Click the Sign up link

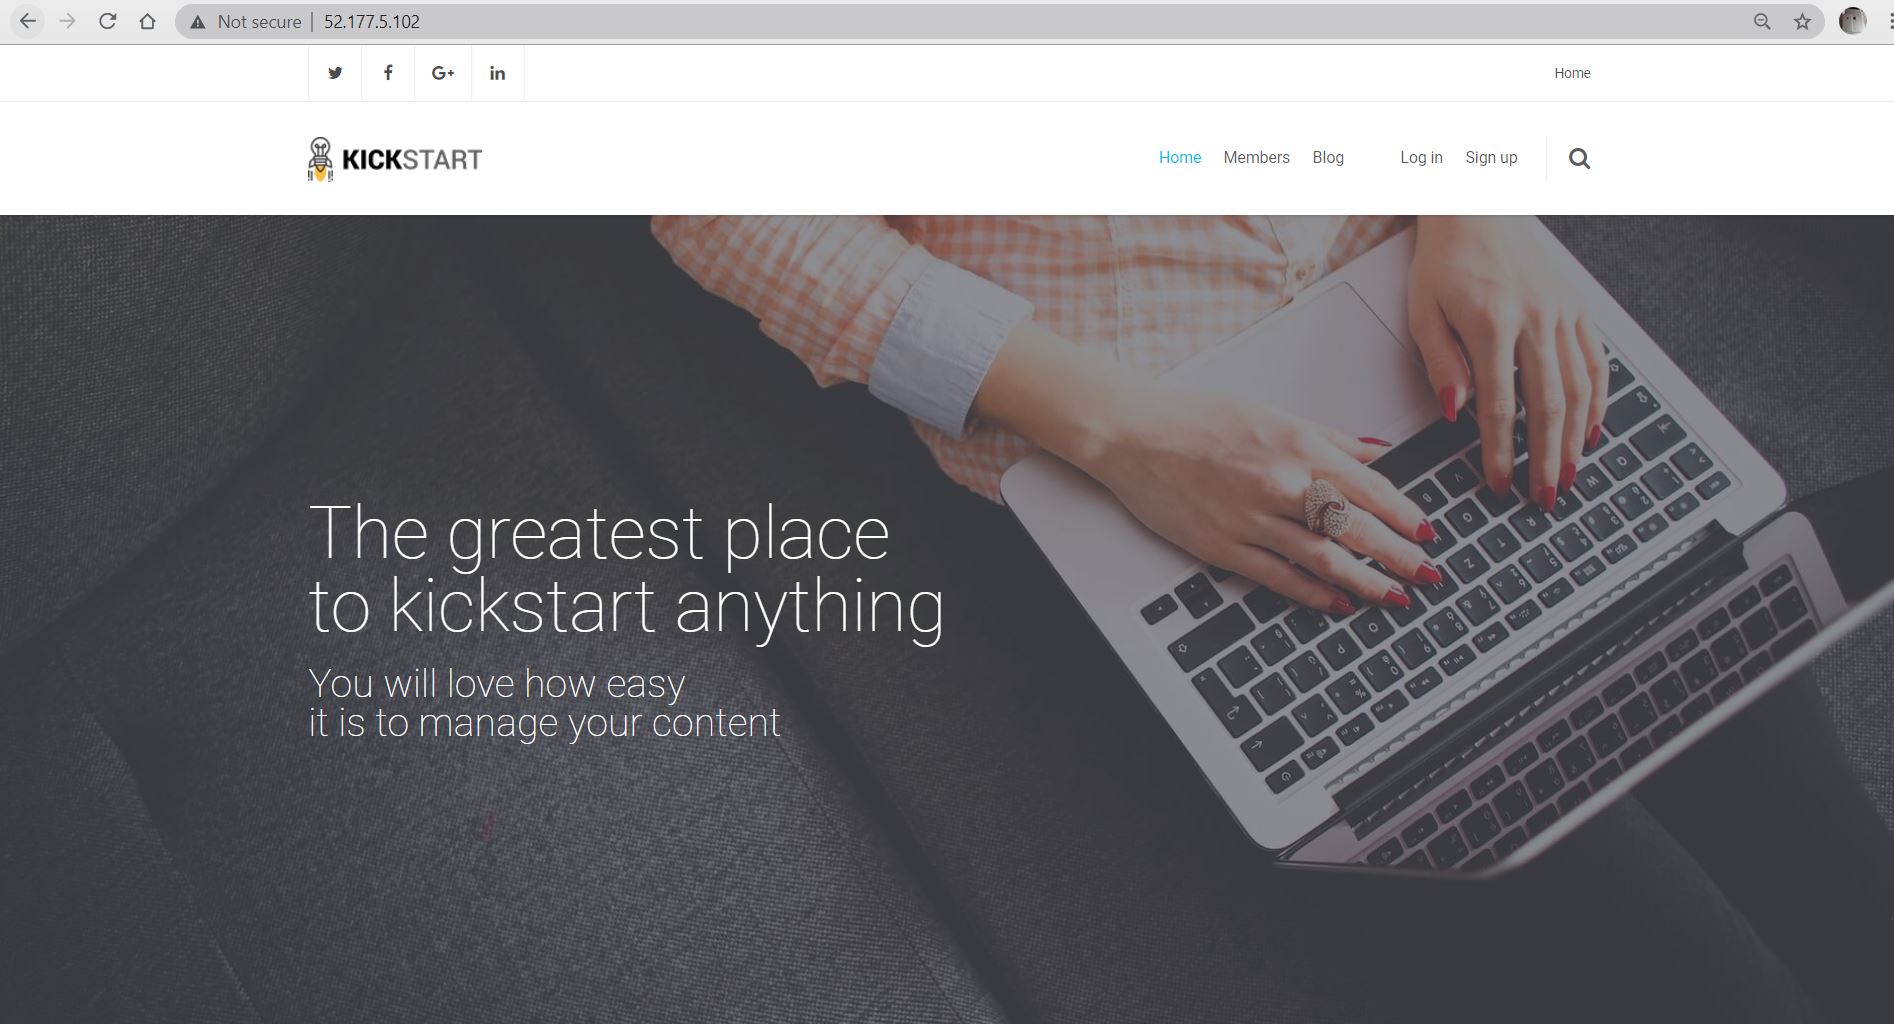[1491, 158]
